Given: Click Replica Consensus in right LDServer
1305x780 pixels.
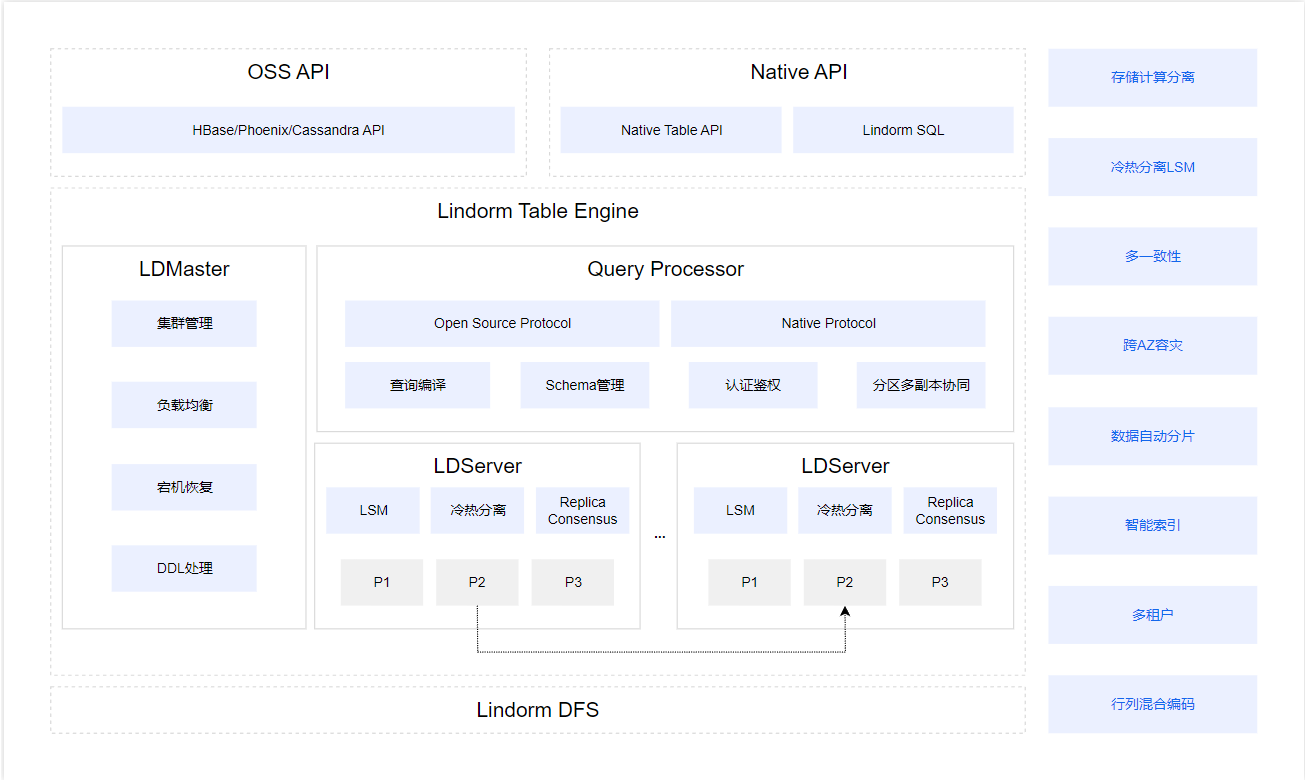Looking at the screenshot, I should [x=950, y=510].
